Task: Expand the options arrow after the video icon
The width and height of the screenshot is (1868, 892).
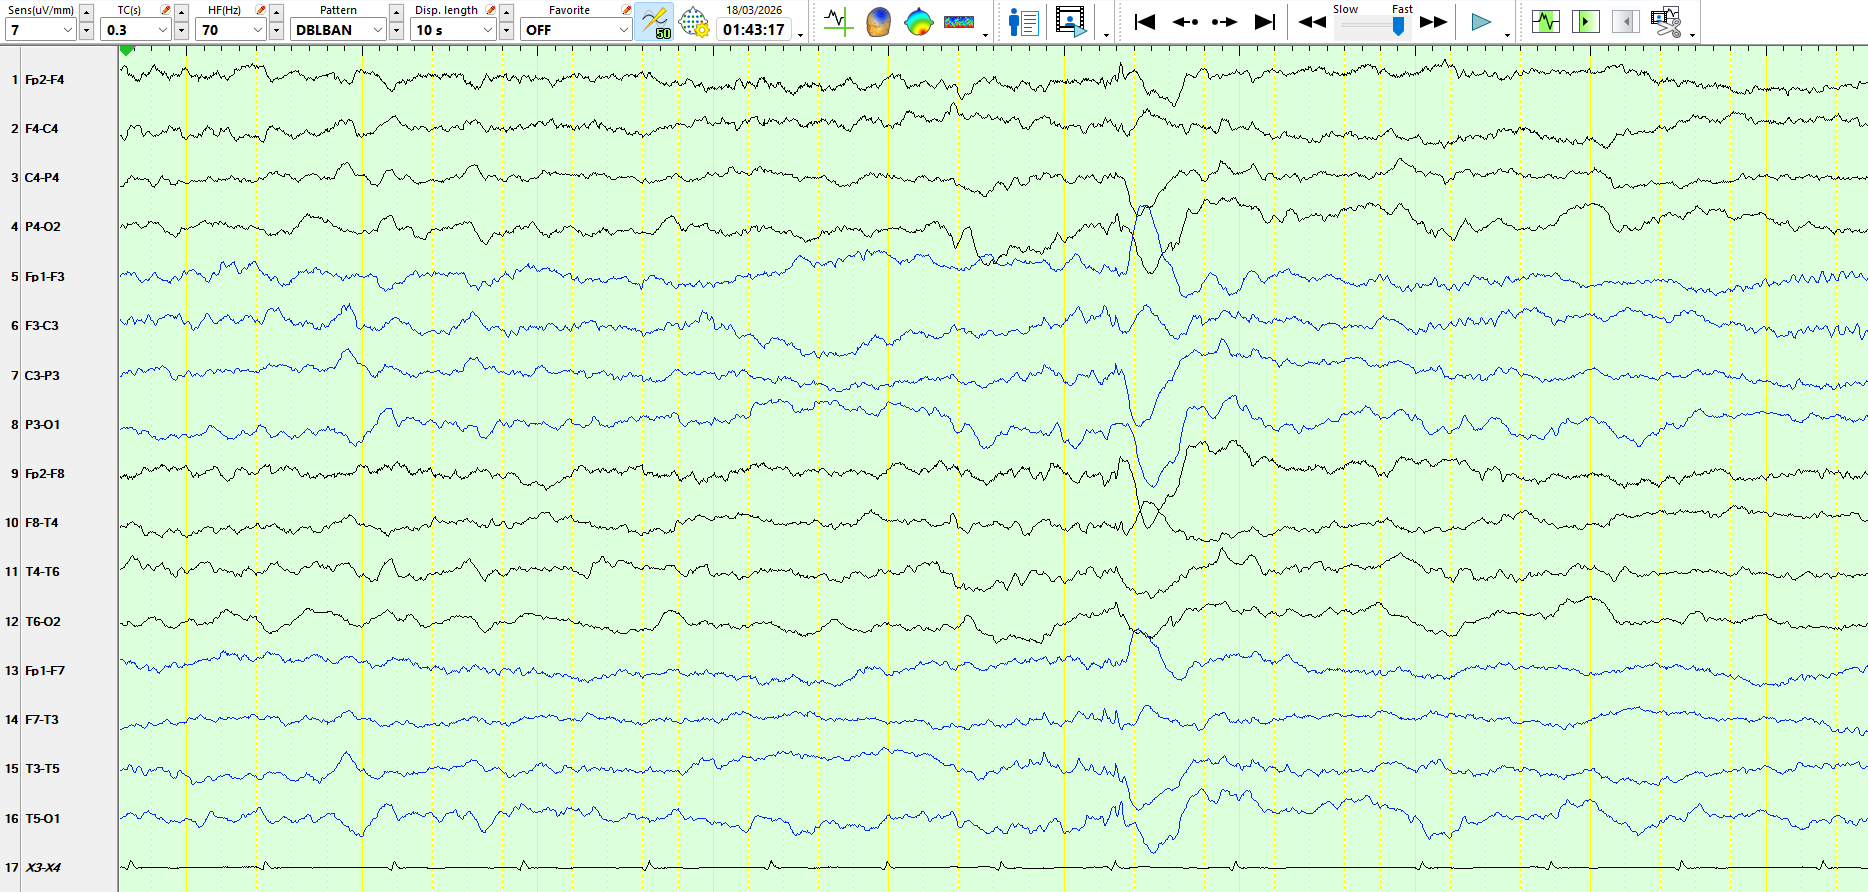Action: tap(1106, 35)
